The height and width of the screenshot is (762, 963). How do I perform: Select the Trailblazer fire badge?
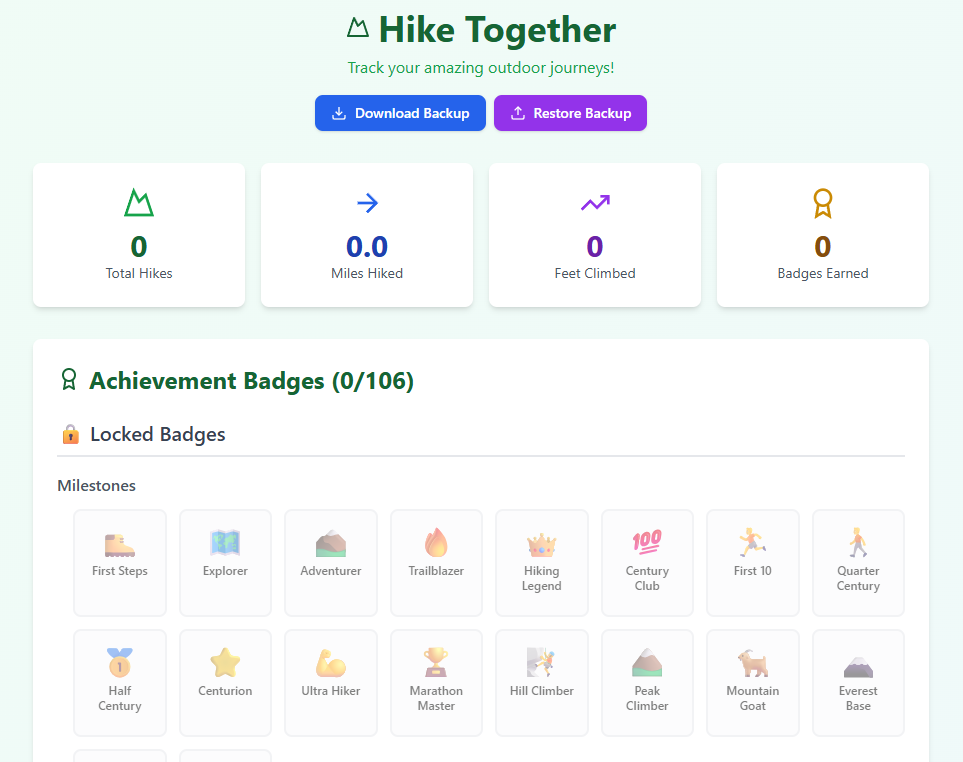436,562
